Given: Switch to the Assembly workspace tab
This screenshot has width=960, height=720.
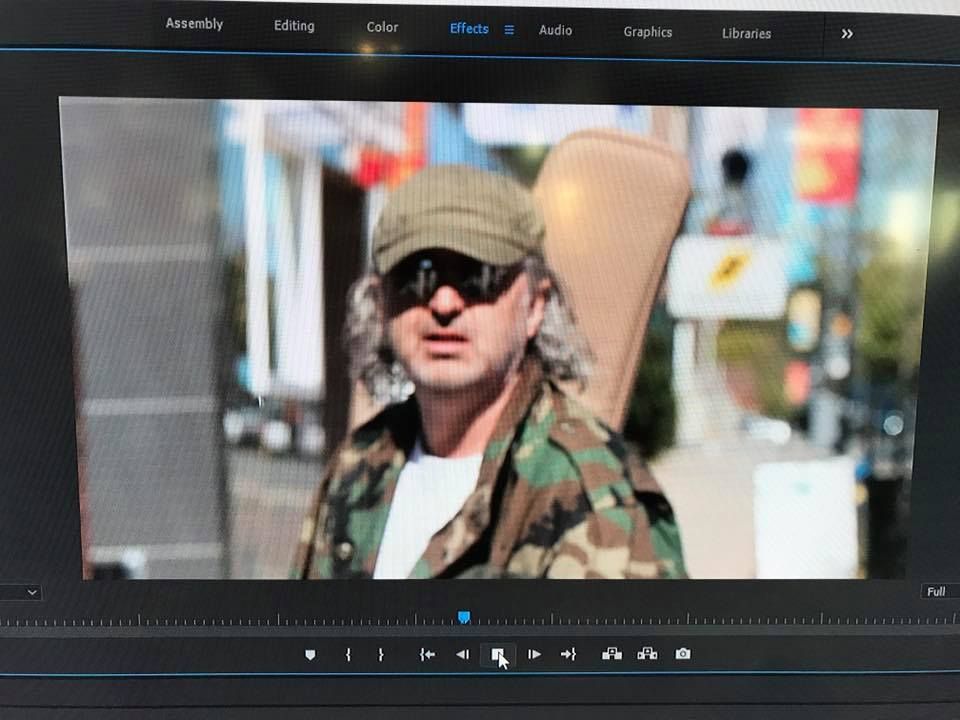Looking at the screenshot, I should tap(194, 24).
